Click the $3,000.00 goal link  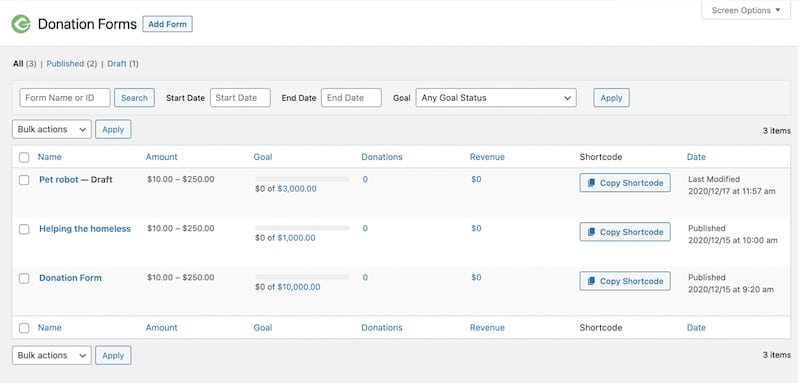(297, 189)
